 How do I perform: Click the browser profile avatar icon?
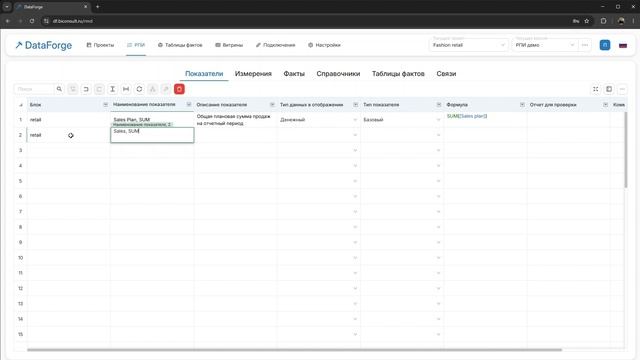621,21
